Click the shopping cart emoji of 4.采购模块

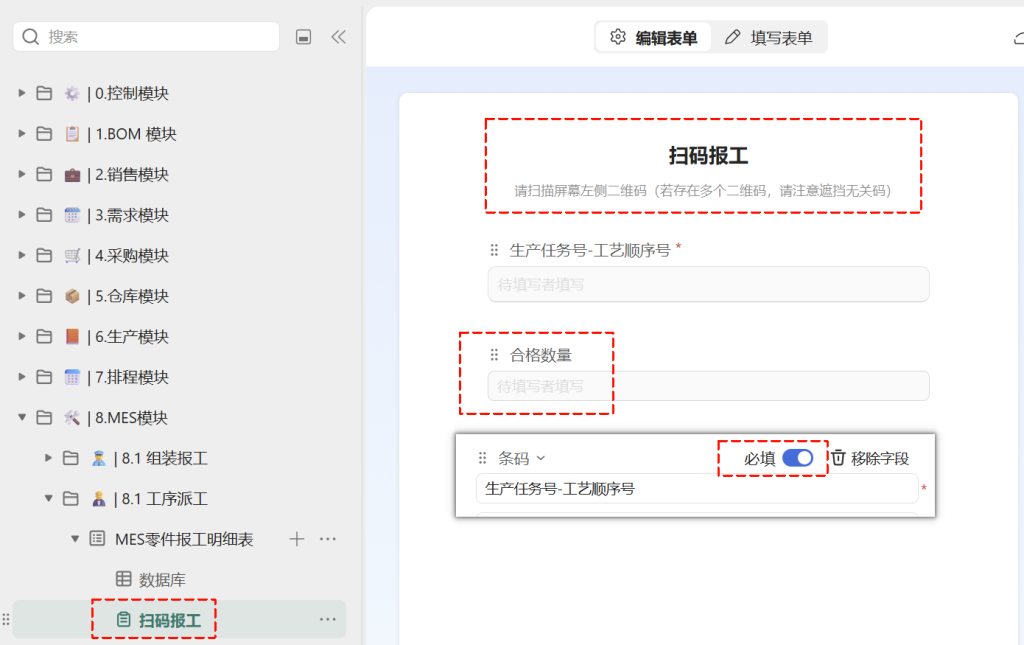click(72, 255)
